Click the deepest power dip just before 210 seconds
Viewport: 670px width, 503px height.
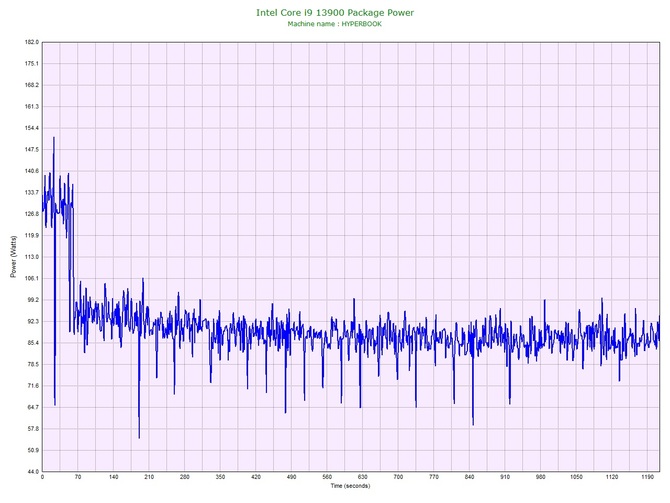tap(139, 436)
